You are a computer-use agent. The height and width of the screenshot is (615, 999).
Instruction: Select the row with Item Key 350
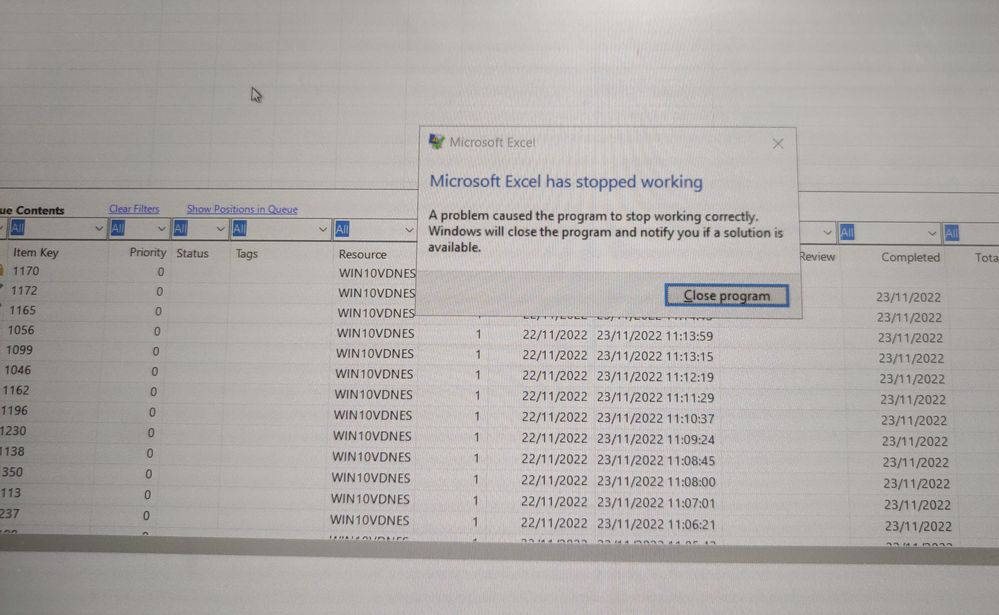pyautogui.click(x=12, y=472)
